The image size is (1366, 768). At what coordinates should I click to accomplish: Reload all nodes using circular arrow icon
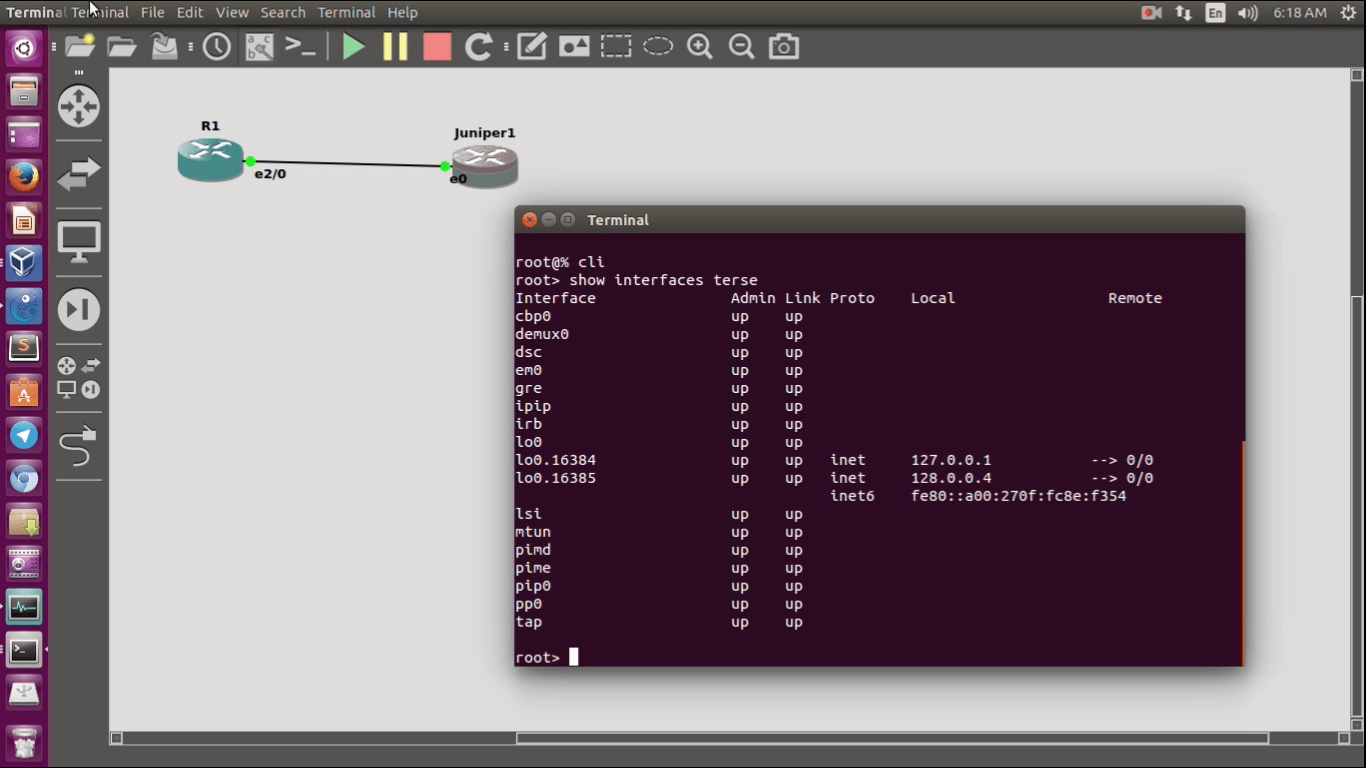pos(479,47)
